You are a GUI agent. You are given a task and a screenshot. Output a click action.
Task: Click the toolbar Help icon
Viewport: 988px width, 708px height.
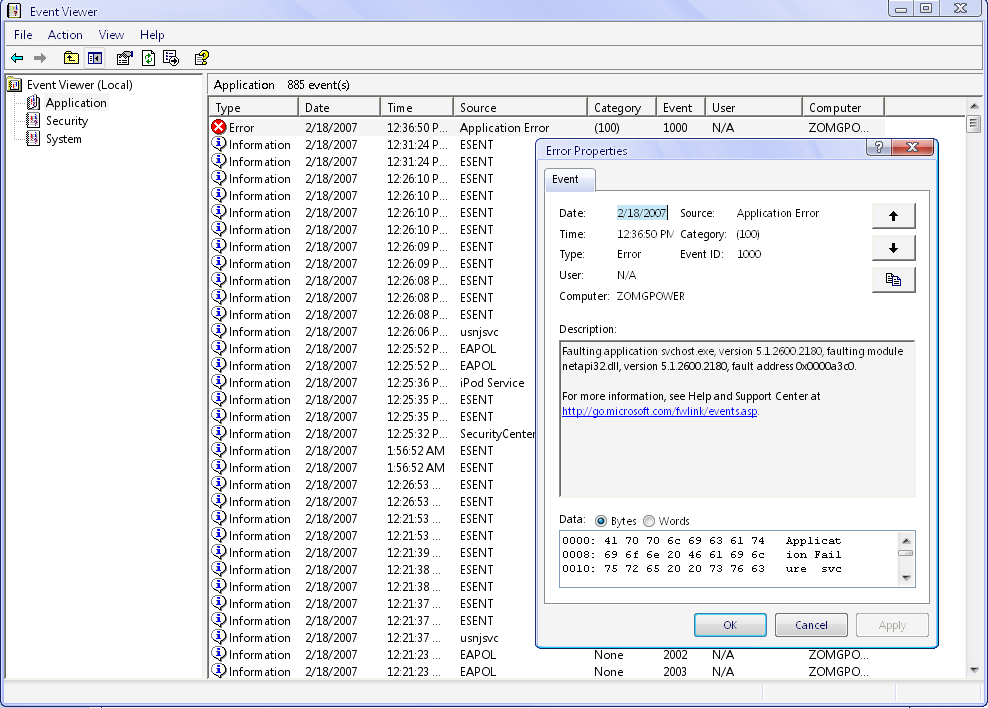[x=202, y=58]
